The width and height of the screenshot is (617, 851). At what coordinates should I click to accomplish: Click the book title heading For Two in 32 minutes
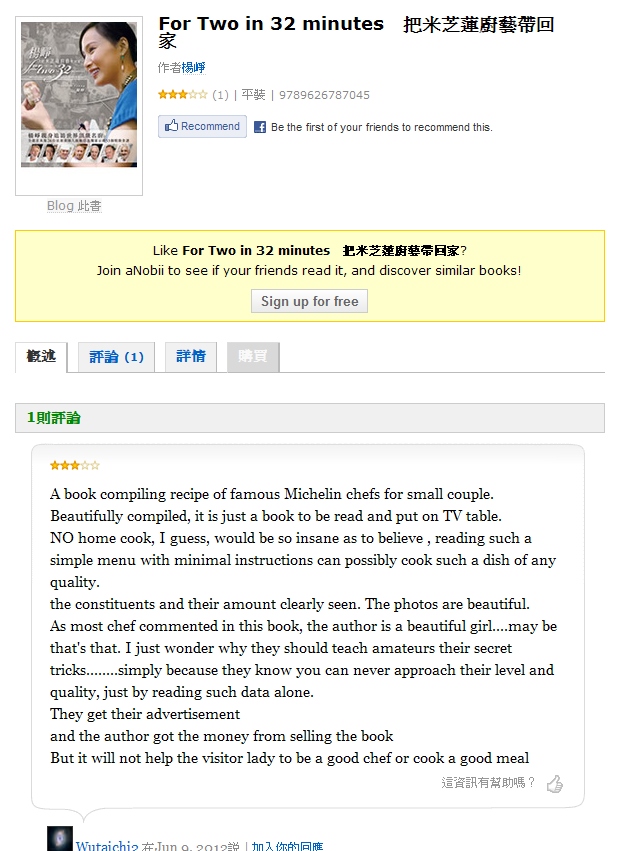click(x=270, y=24)
